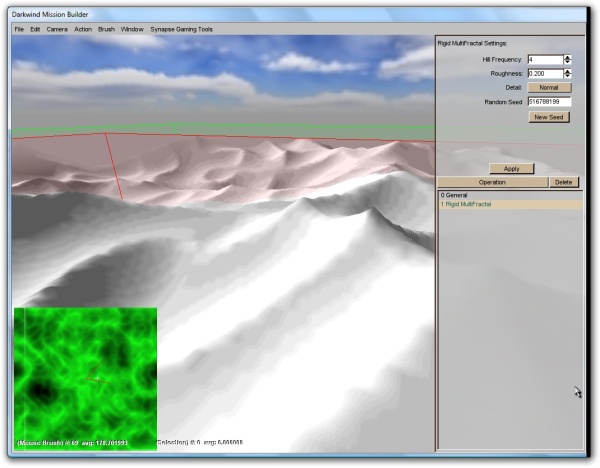Open the Operation dropdown button
600x468 pixels.
492,183
